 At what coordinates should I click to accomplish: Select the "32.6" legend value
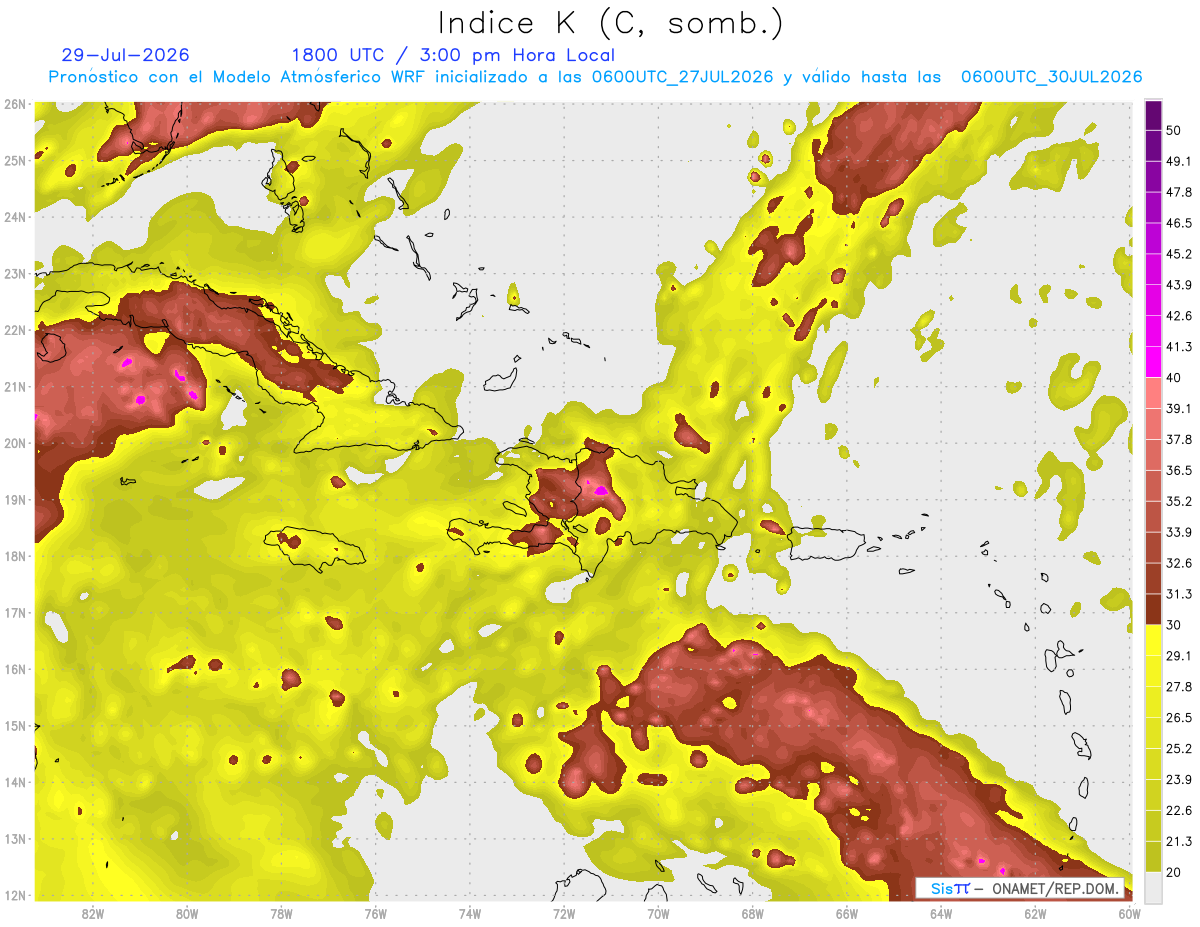(1180, 563)
